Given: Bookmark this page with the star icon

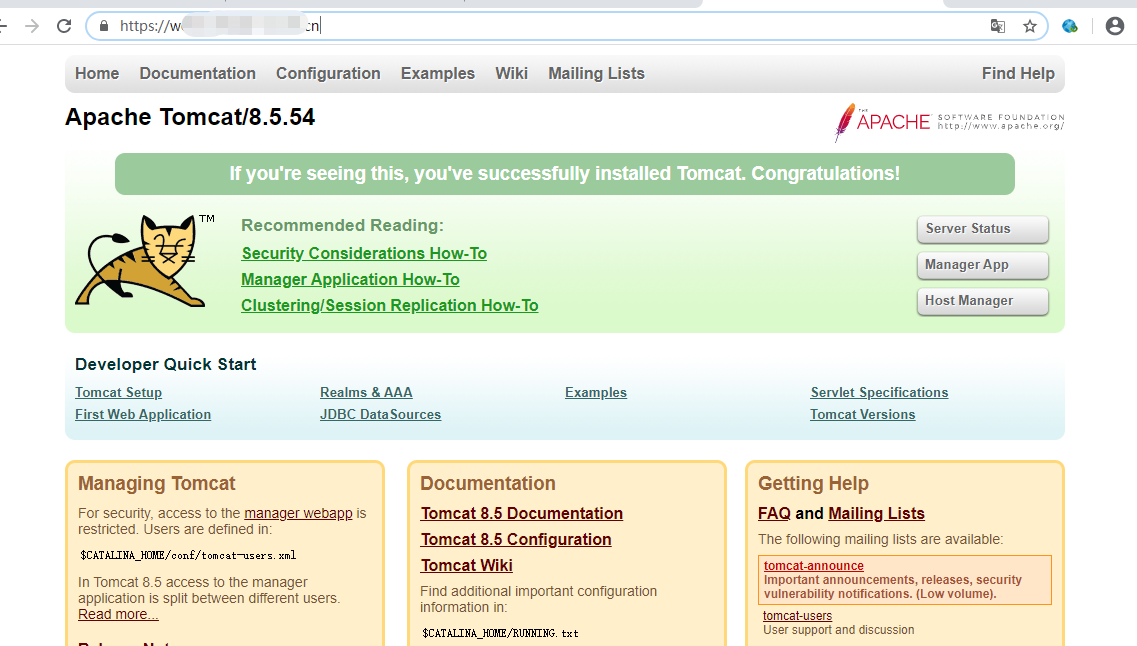Looking at the screenshot, I should [x=1030, y=26].
